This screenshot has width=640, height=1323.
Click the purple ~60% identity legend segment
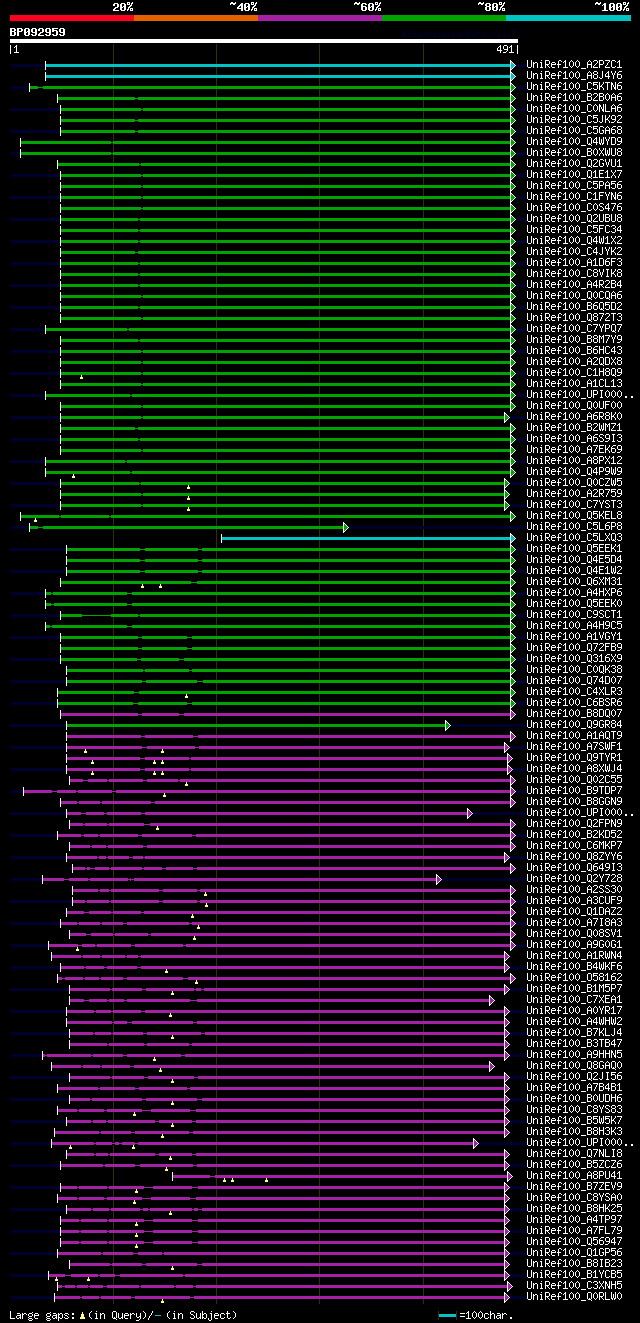[x=320, y=18]
